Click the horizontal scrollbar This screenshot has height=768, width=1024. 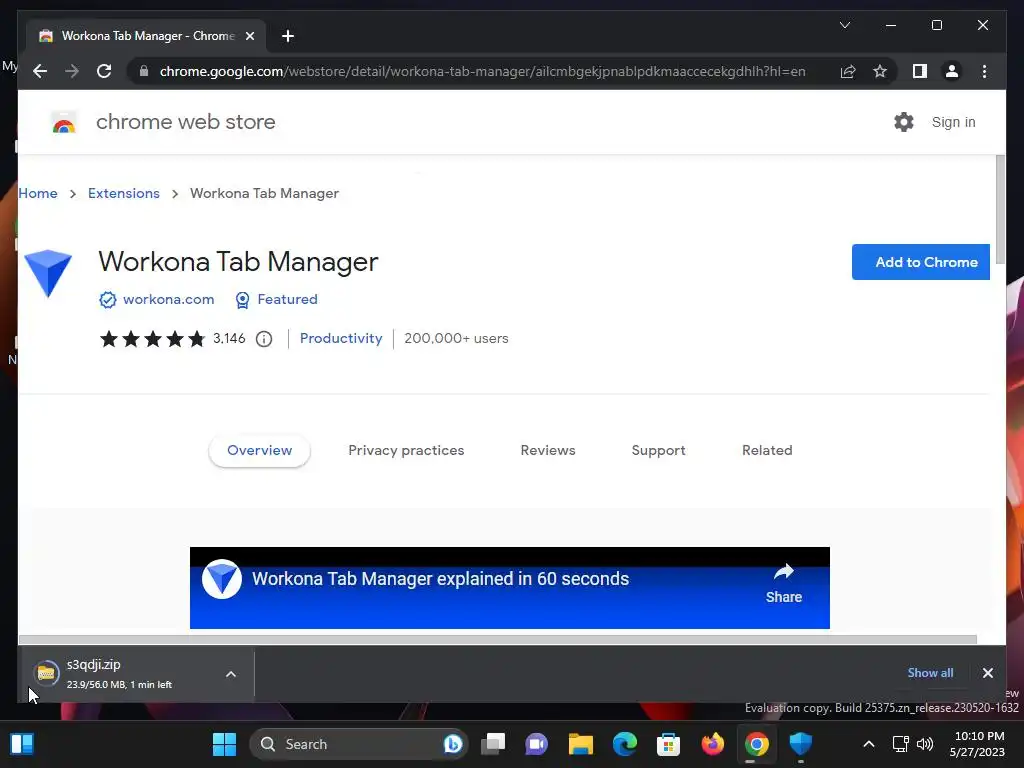[x=498, y=639]
